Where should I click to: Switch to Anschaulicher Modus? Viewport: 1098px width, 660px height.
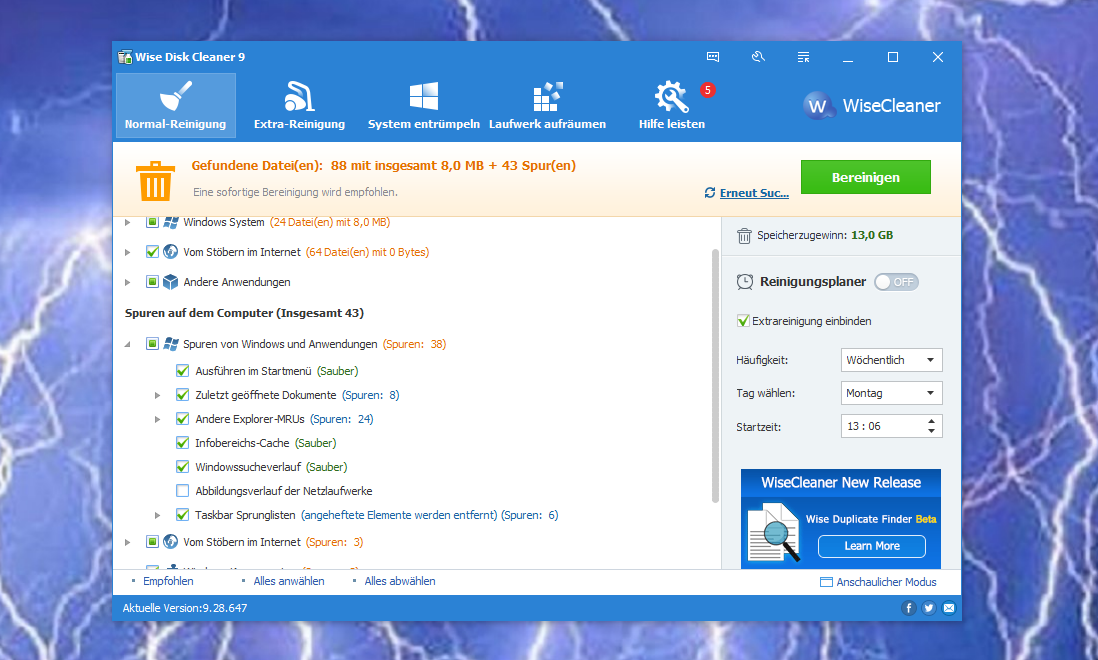[x=878, y=582]
